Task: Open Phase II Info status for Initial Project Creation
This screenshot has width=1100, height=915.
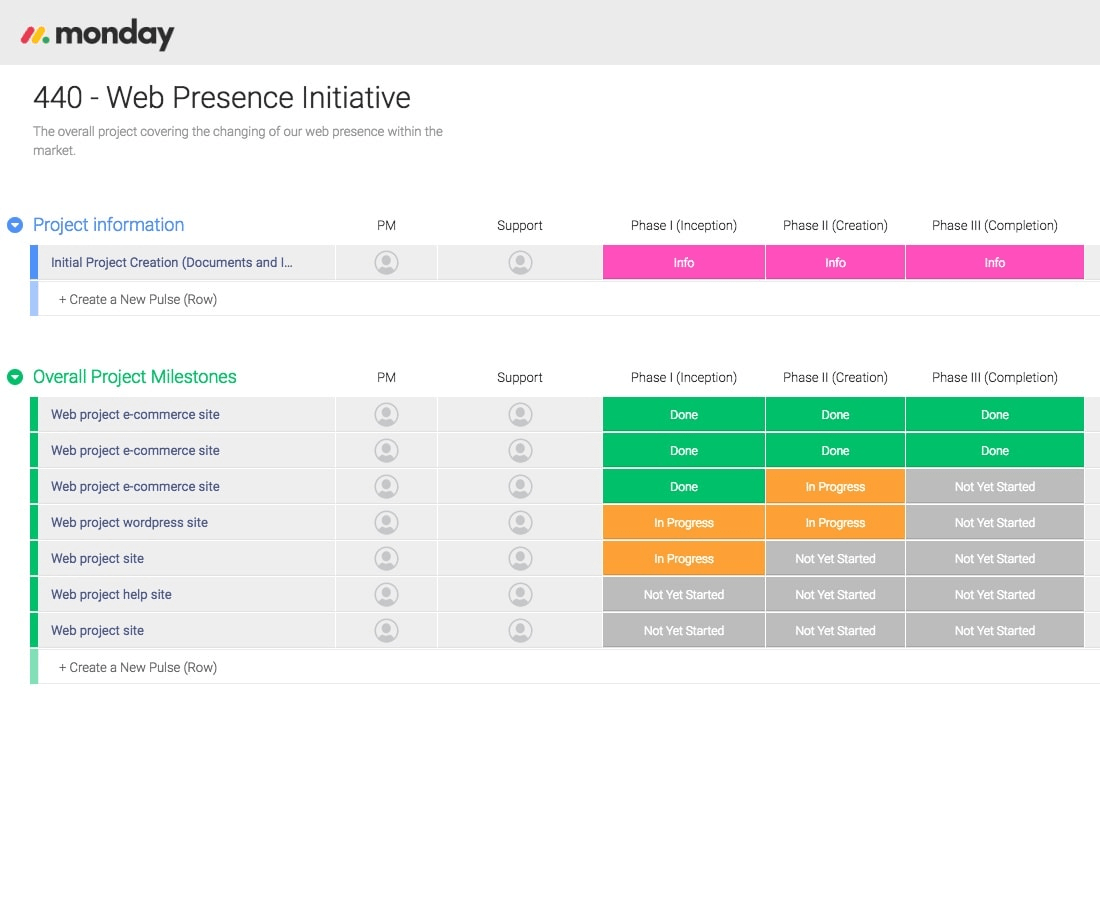Action: [x=835, y=262]
